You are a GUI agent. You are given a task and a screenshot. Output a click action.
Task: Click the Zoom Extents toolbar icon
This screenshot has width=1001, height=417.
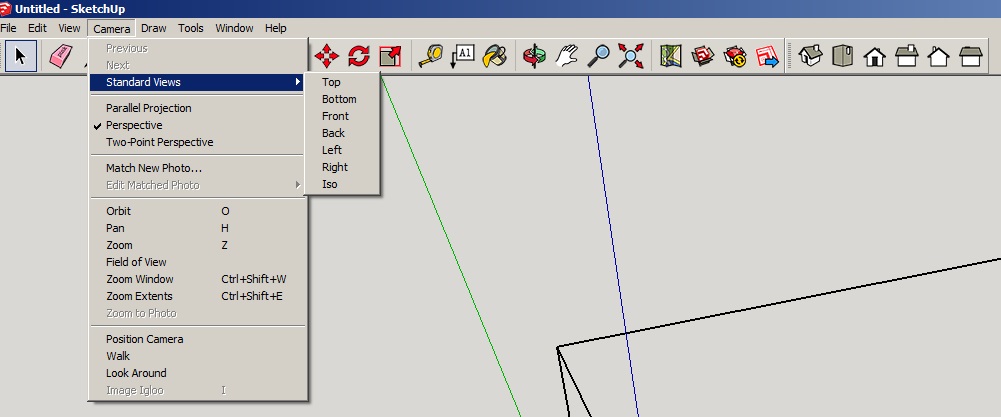[x=631, y=56]
